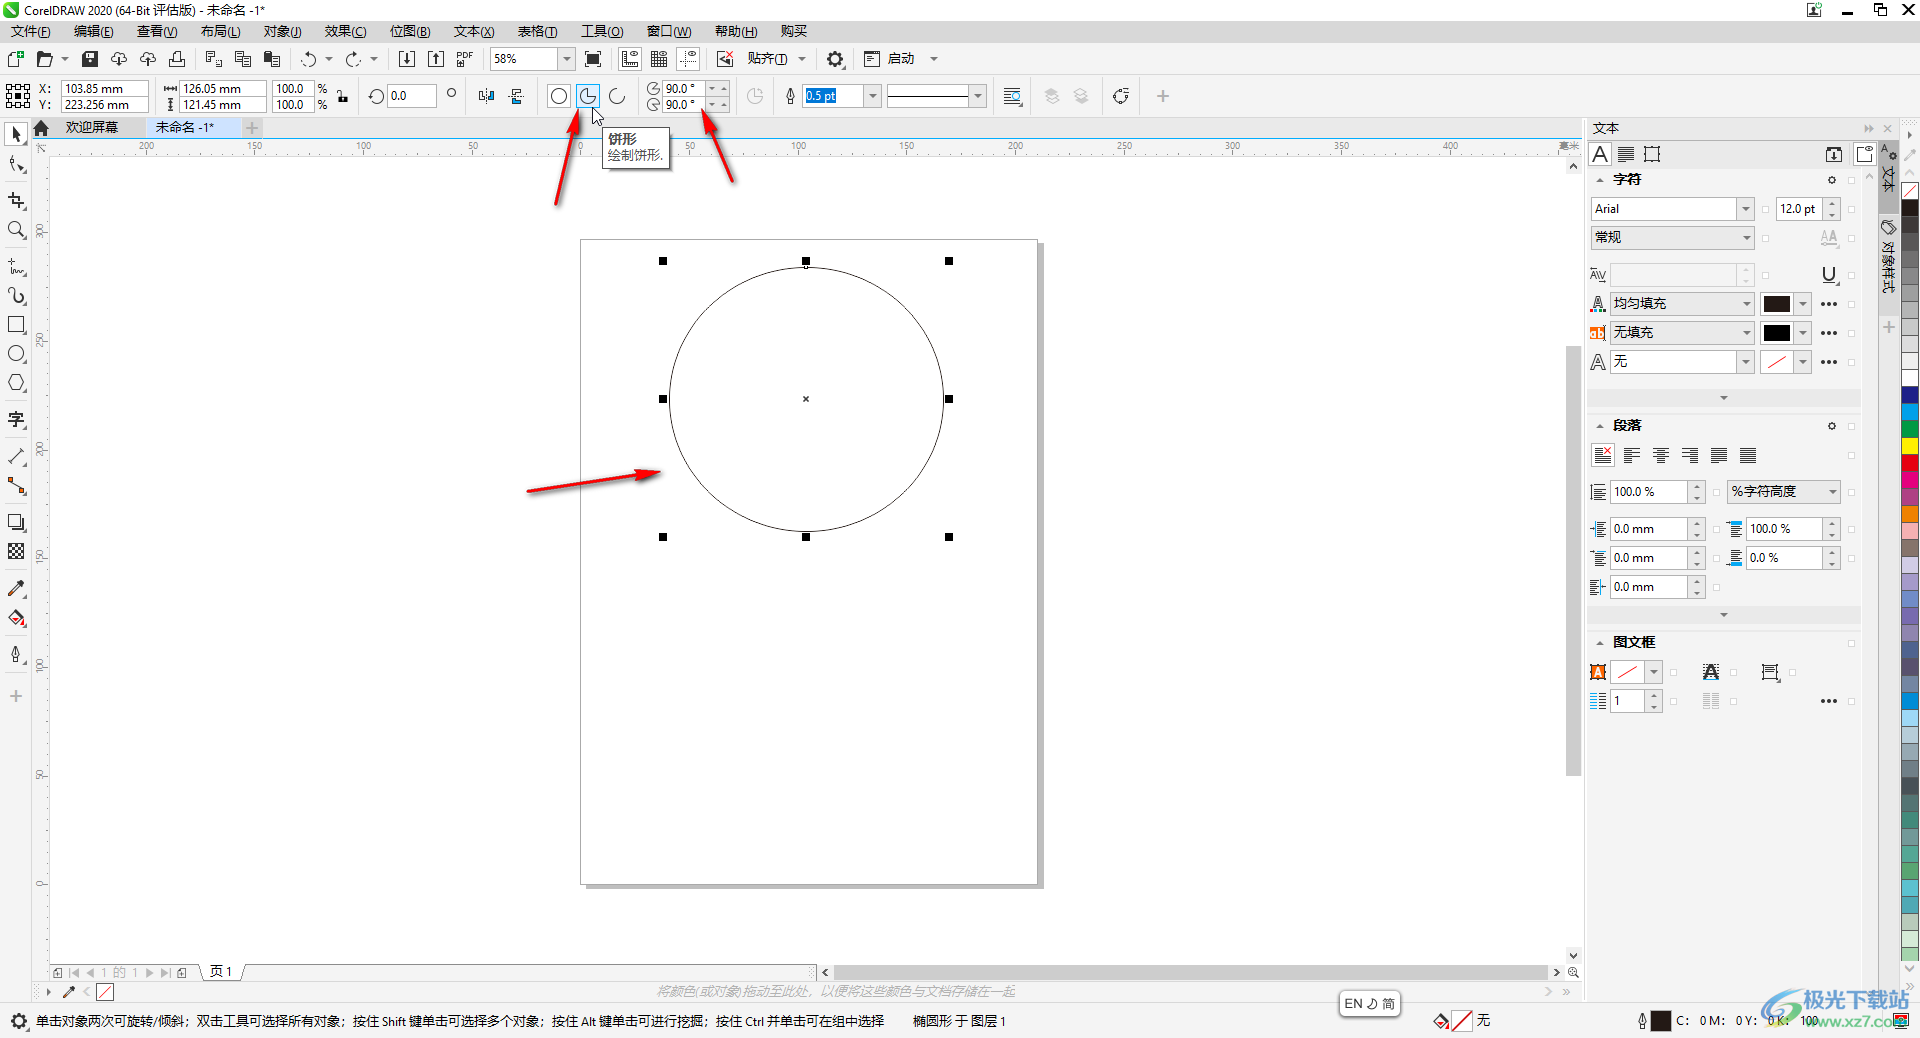Image resolution: width=1920 pixels, height=1038 pixels.
Task: Click the home icon beside Welcome tab
Action: [41, 128]
